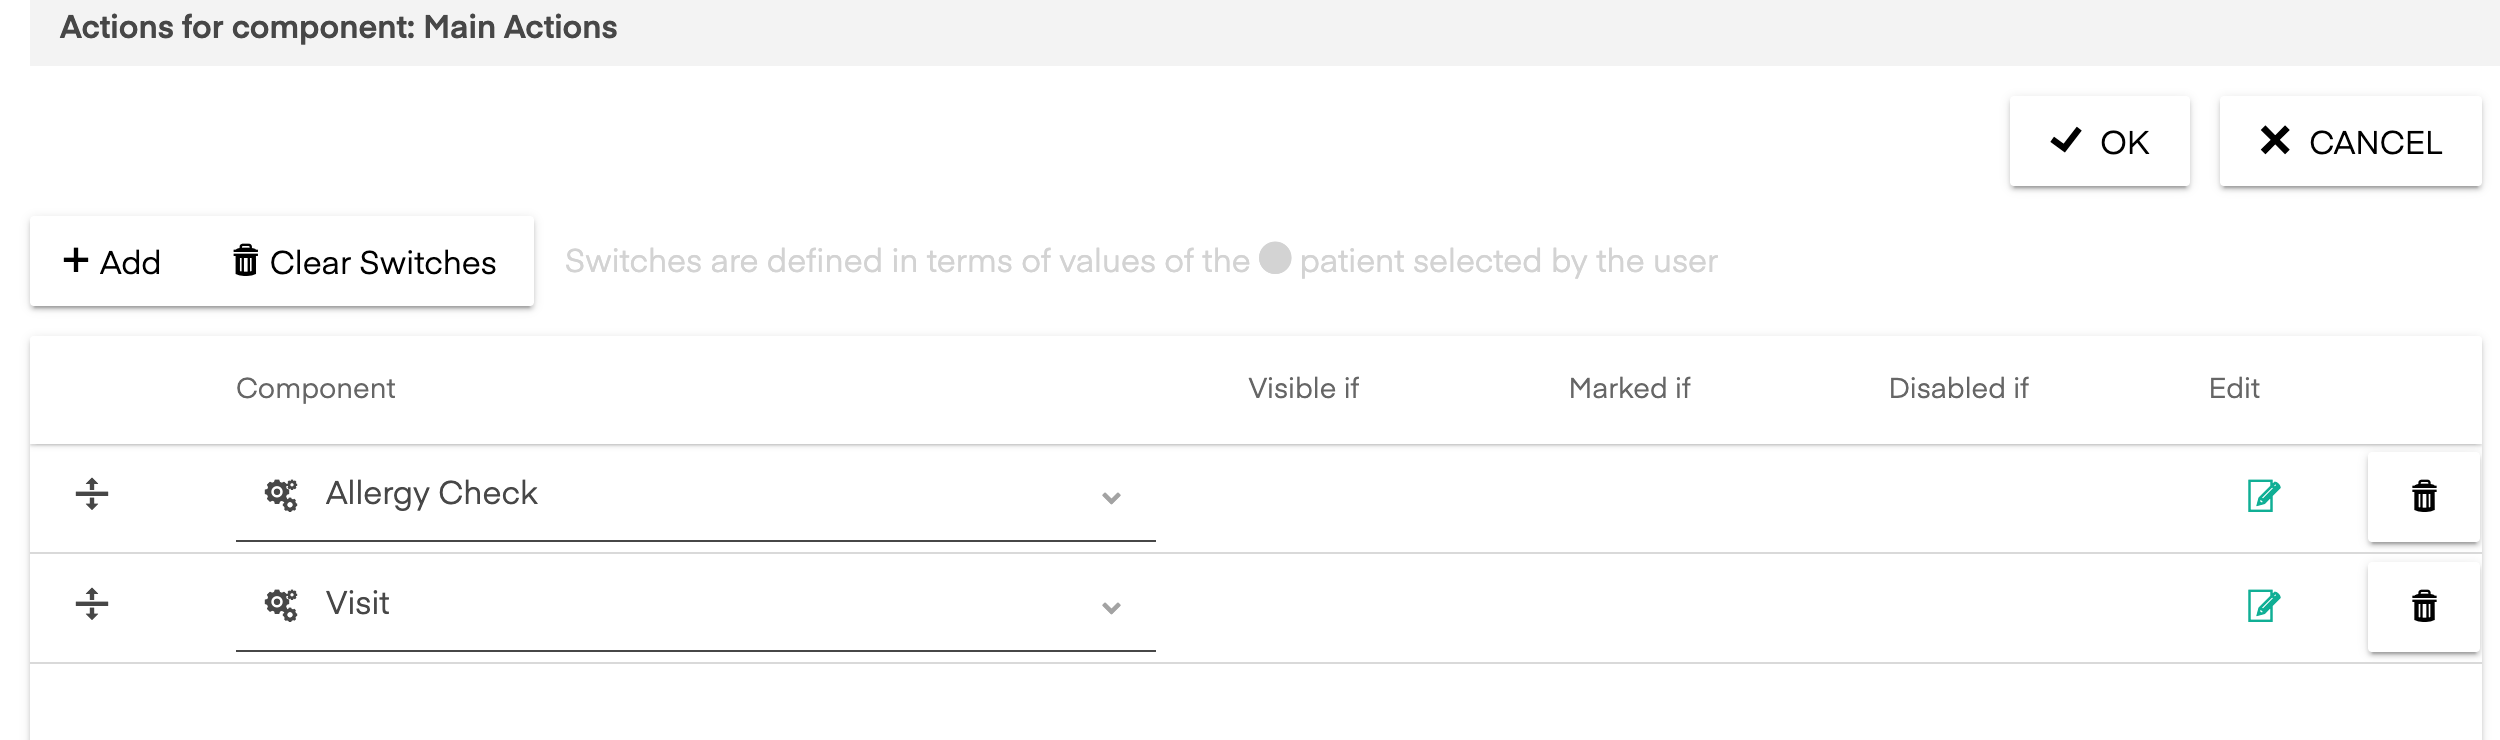Expand the Visit component dropdown arrow

point(1111,608)
